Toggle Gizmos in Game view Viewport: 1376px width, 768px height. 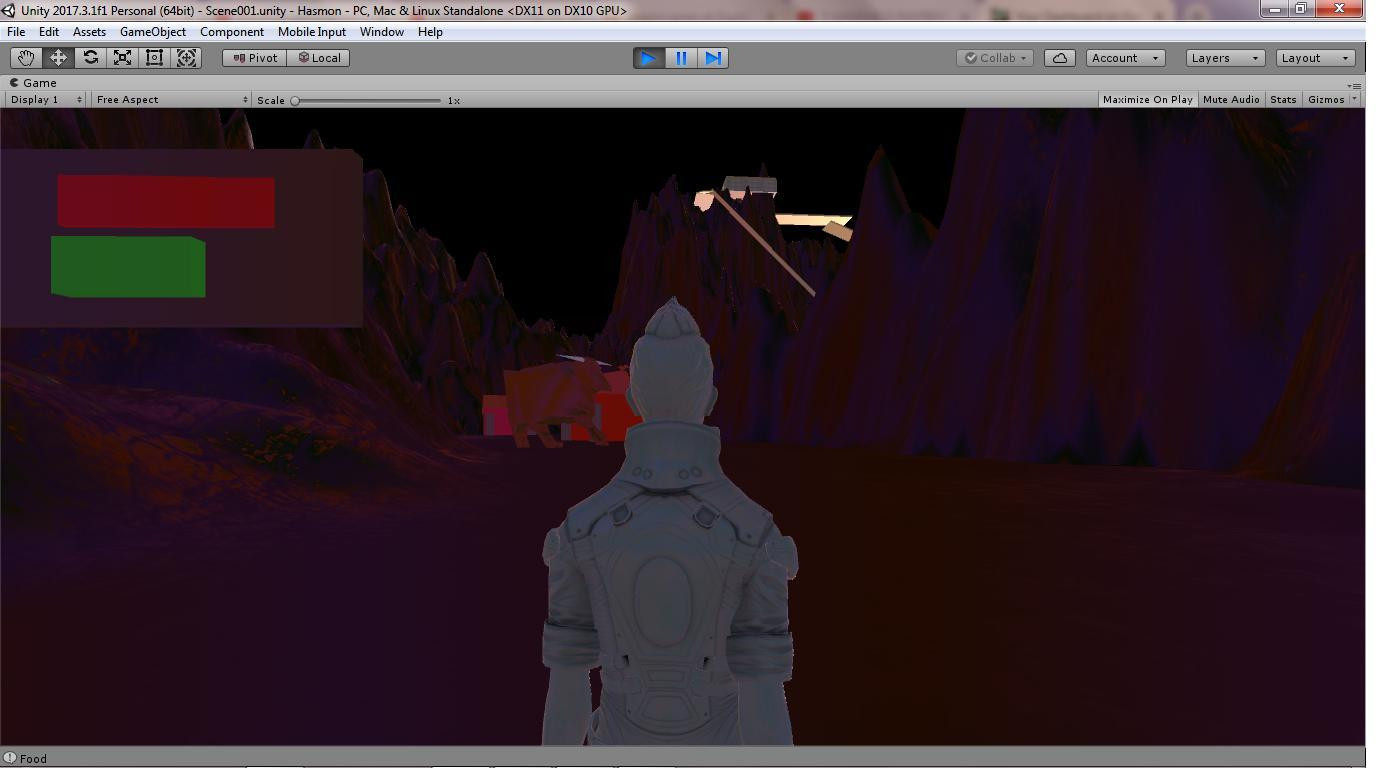[x=1326, y=99]
